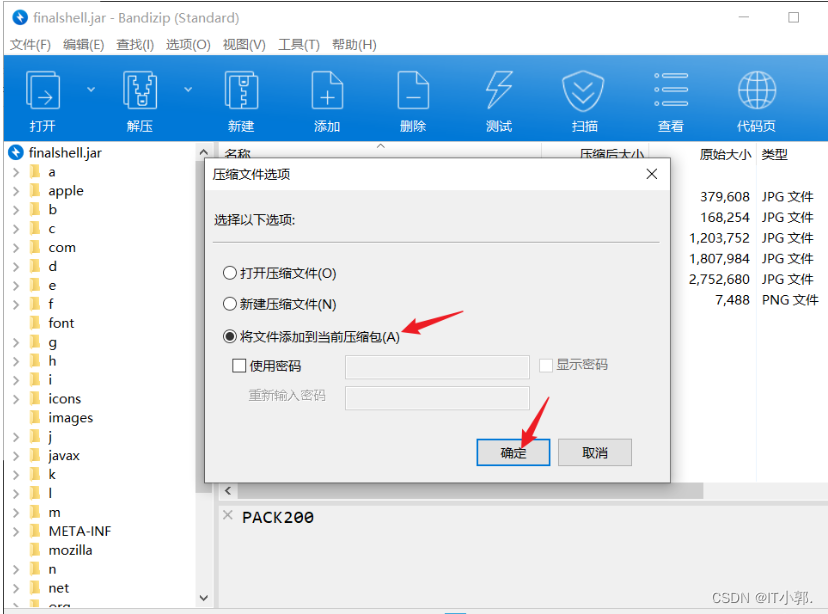The image size is (828, 614).
Task: Select the 打开压缩文件(O) radio option
Action: pos(231,273)
